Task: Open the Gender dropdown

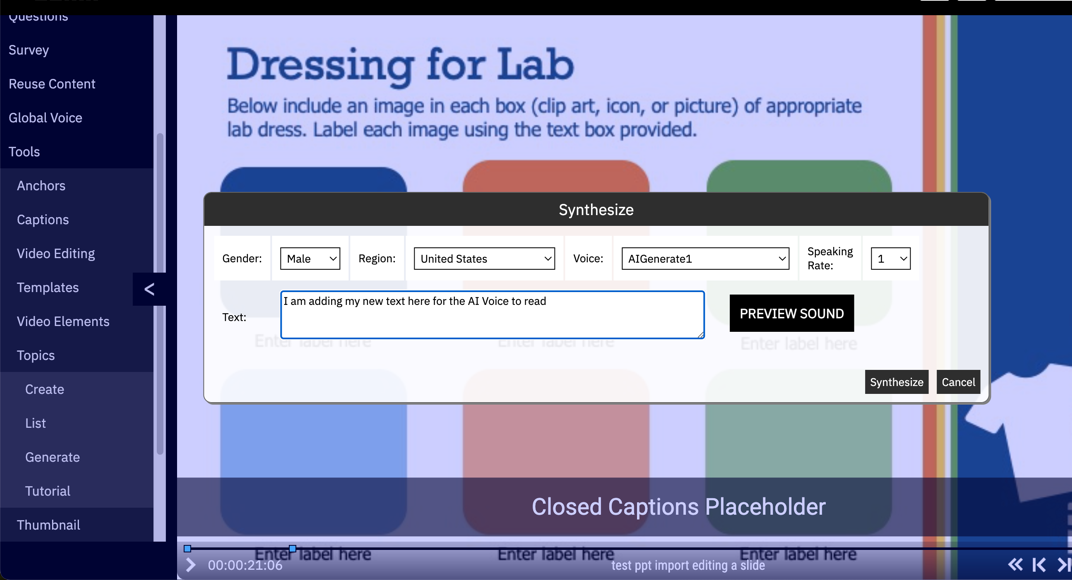Action: point(310,258)
